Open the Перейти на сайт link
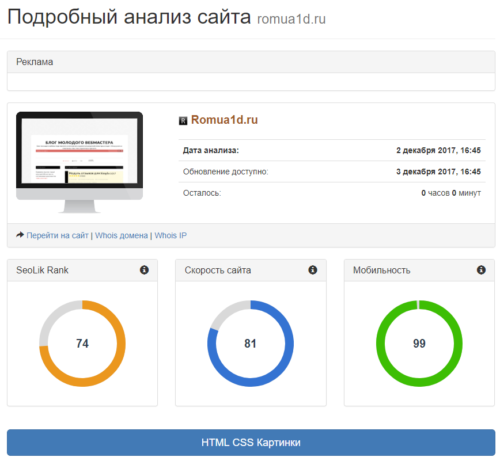The image size is (500, 461). pyautogui.click(x=57, y=235)
